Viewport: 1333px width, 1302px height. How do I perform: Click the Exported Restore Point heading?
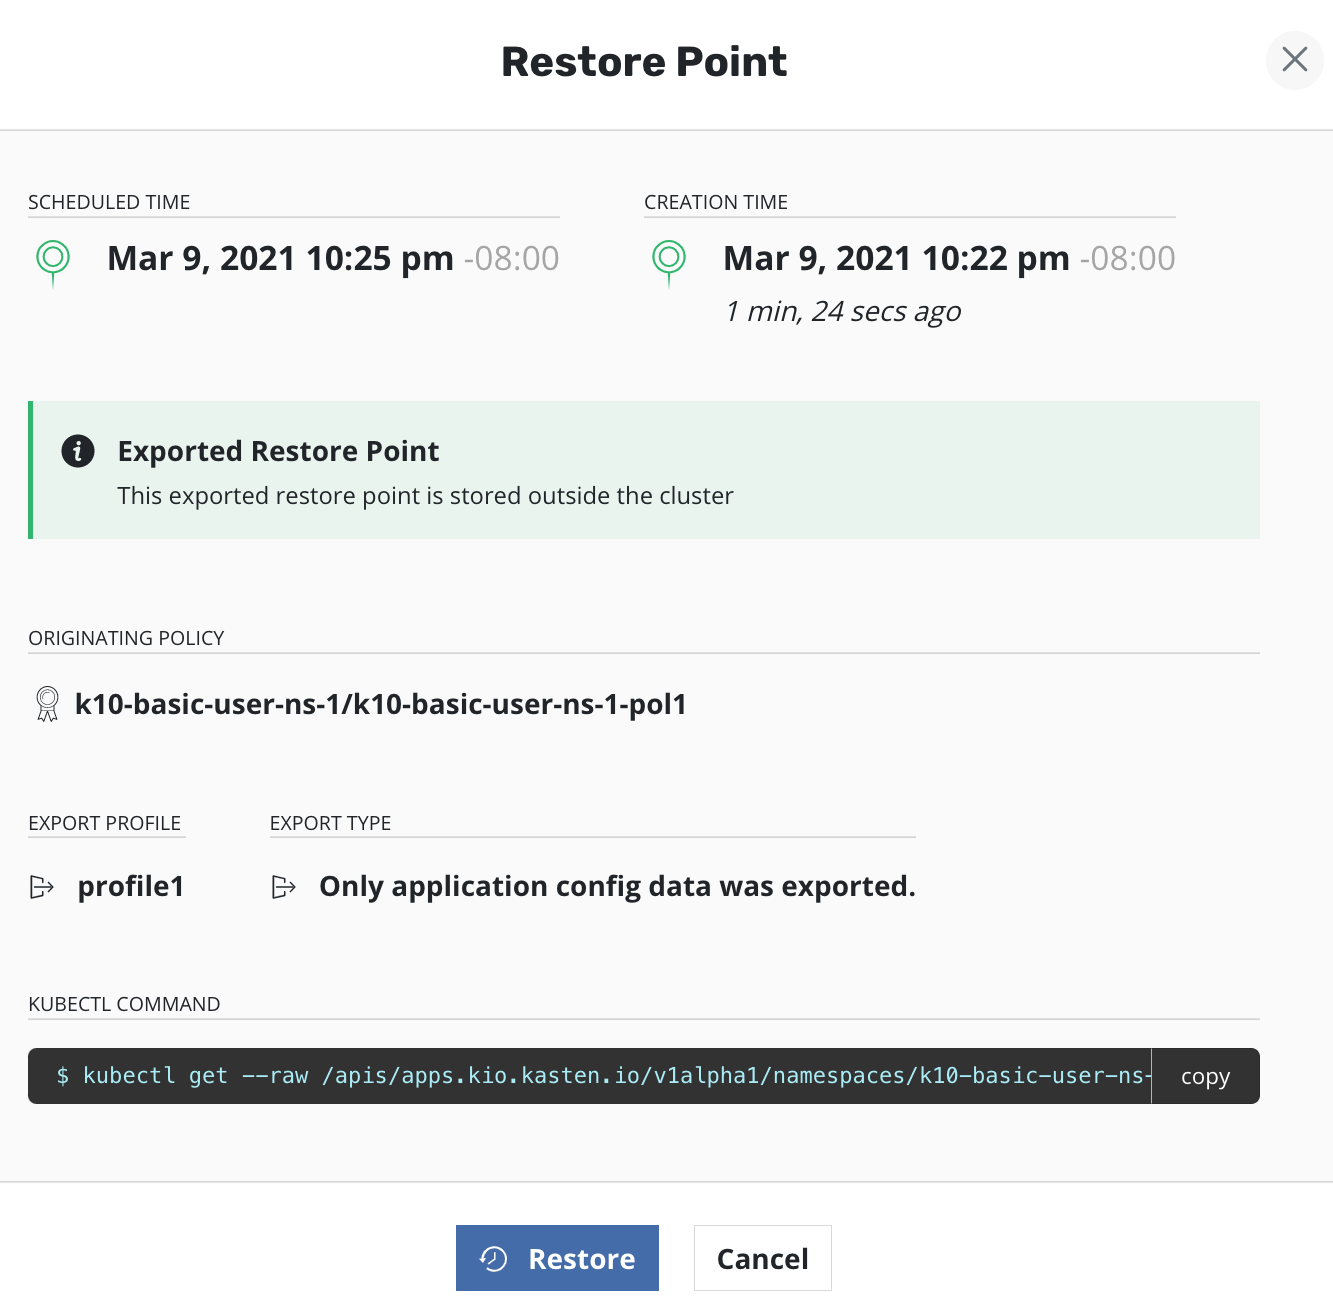click(278, 451)
